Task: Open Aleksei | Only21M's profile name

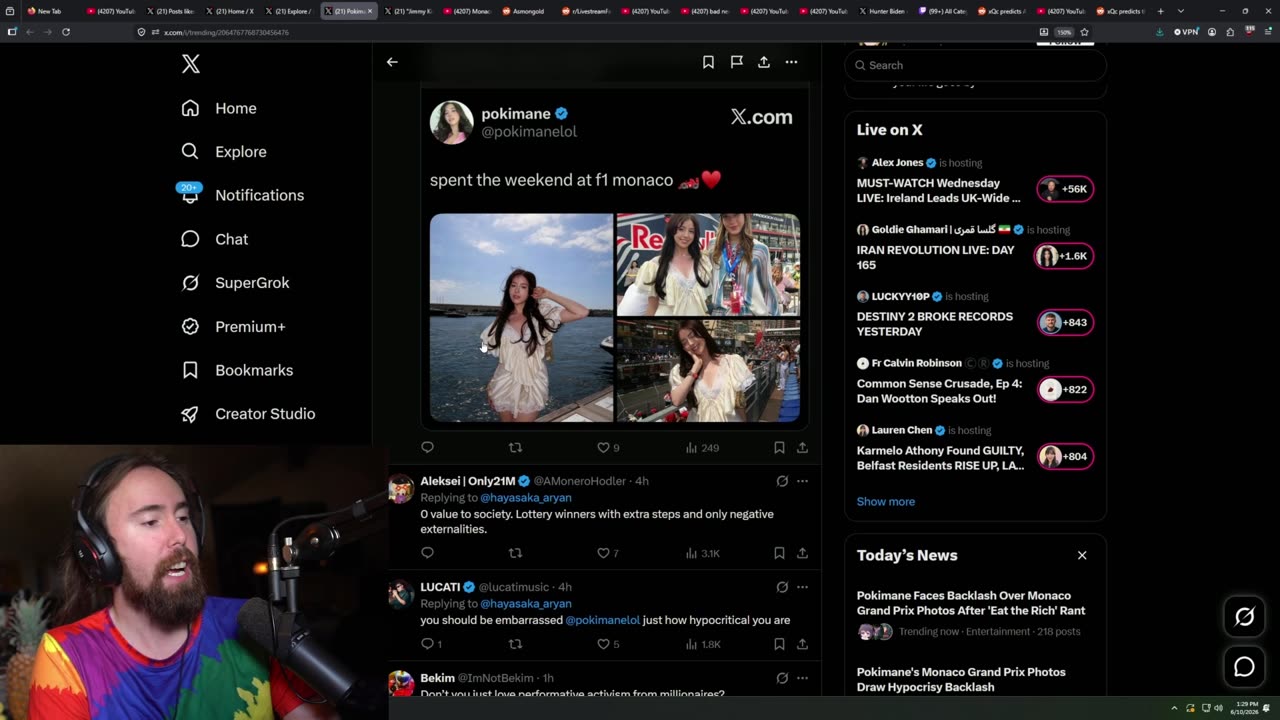Action: 467,481
